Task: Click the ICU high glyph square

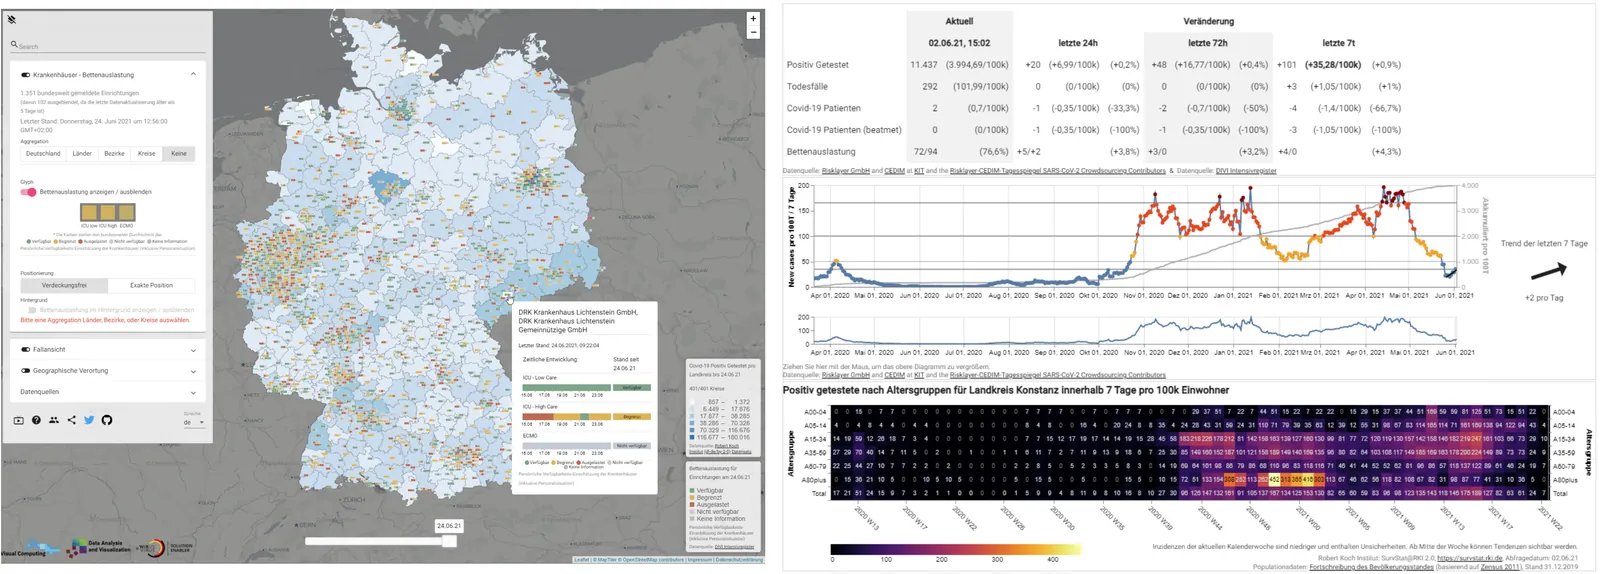Action: pyautogui.click(x=108, y=212)
